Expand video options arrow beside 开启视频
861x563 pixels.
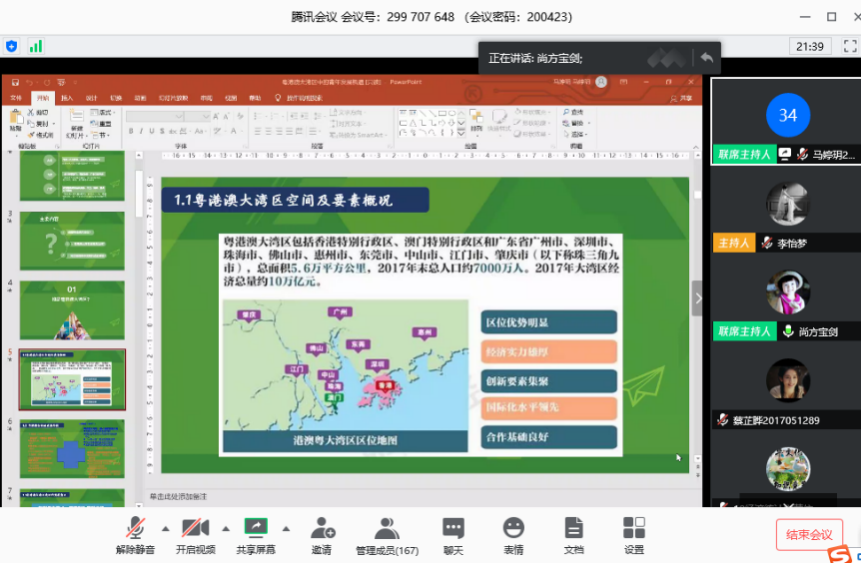click(x=225, y=528)
